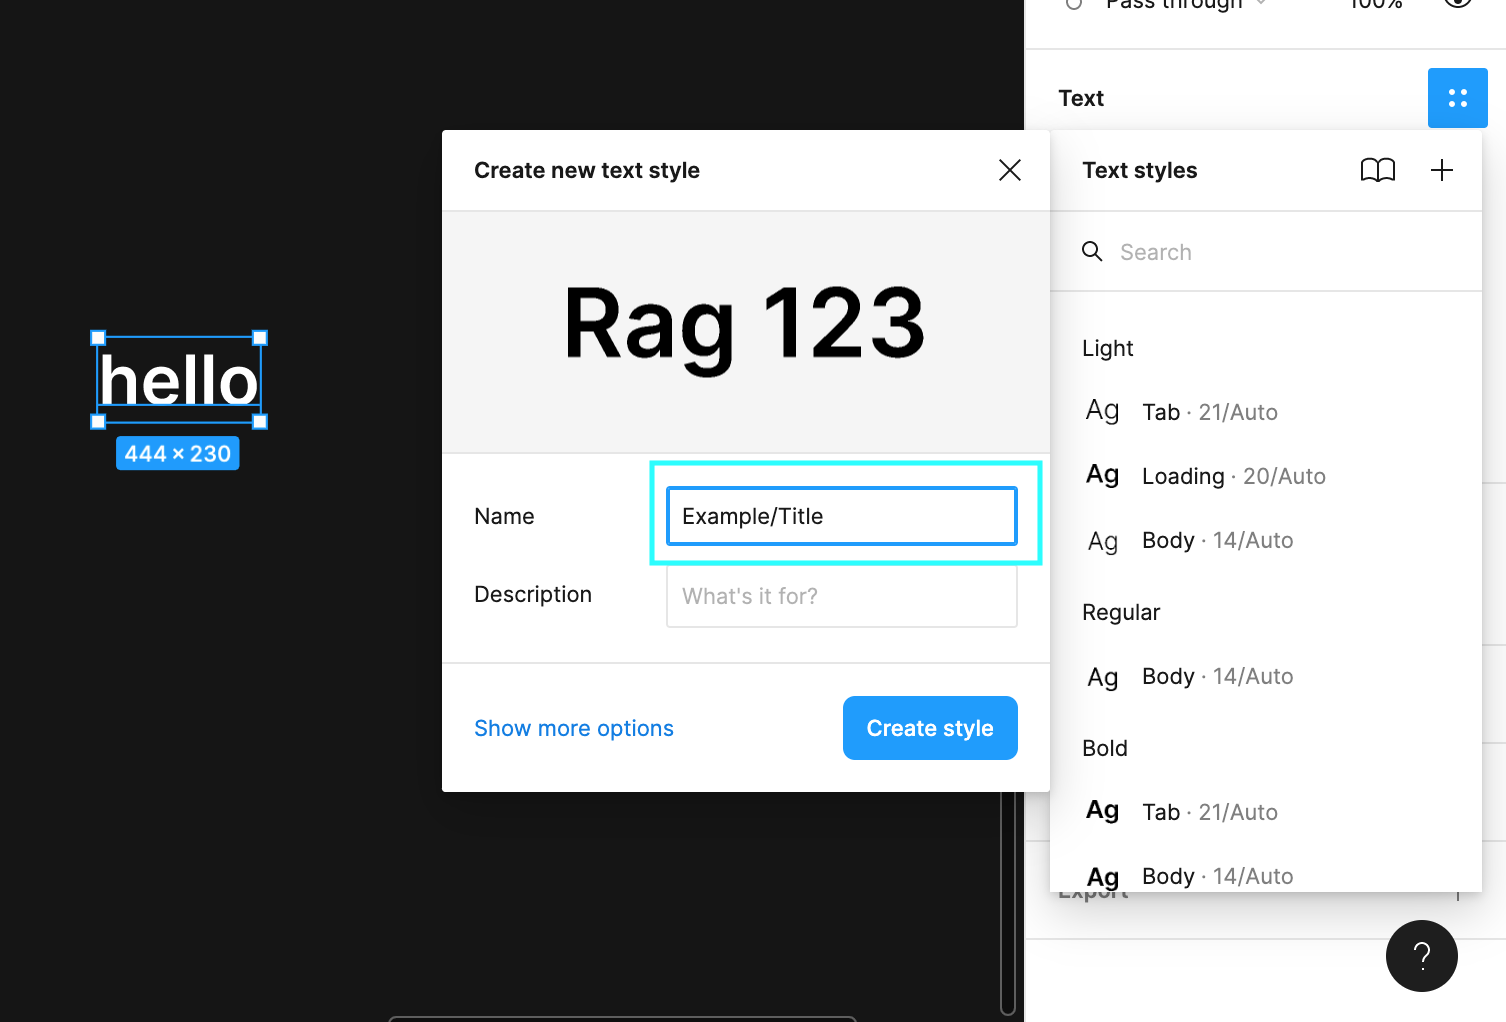
Task: Click the Text styles panel title
Action: pos(1139,170)
